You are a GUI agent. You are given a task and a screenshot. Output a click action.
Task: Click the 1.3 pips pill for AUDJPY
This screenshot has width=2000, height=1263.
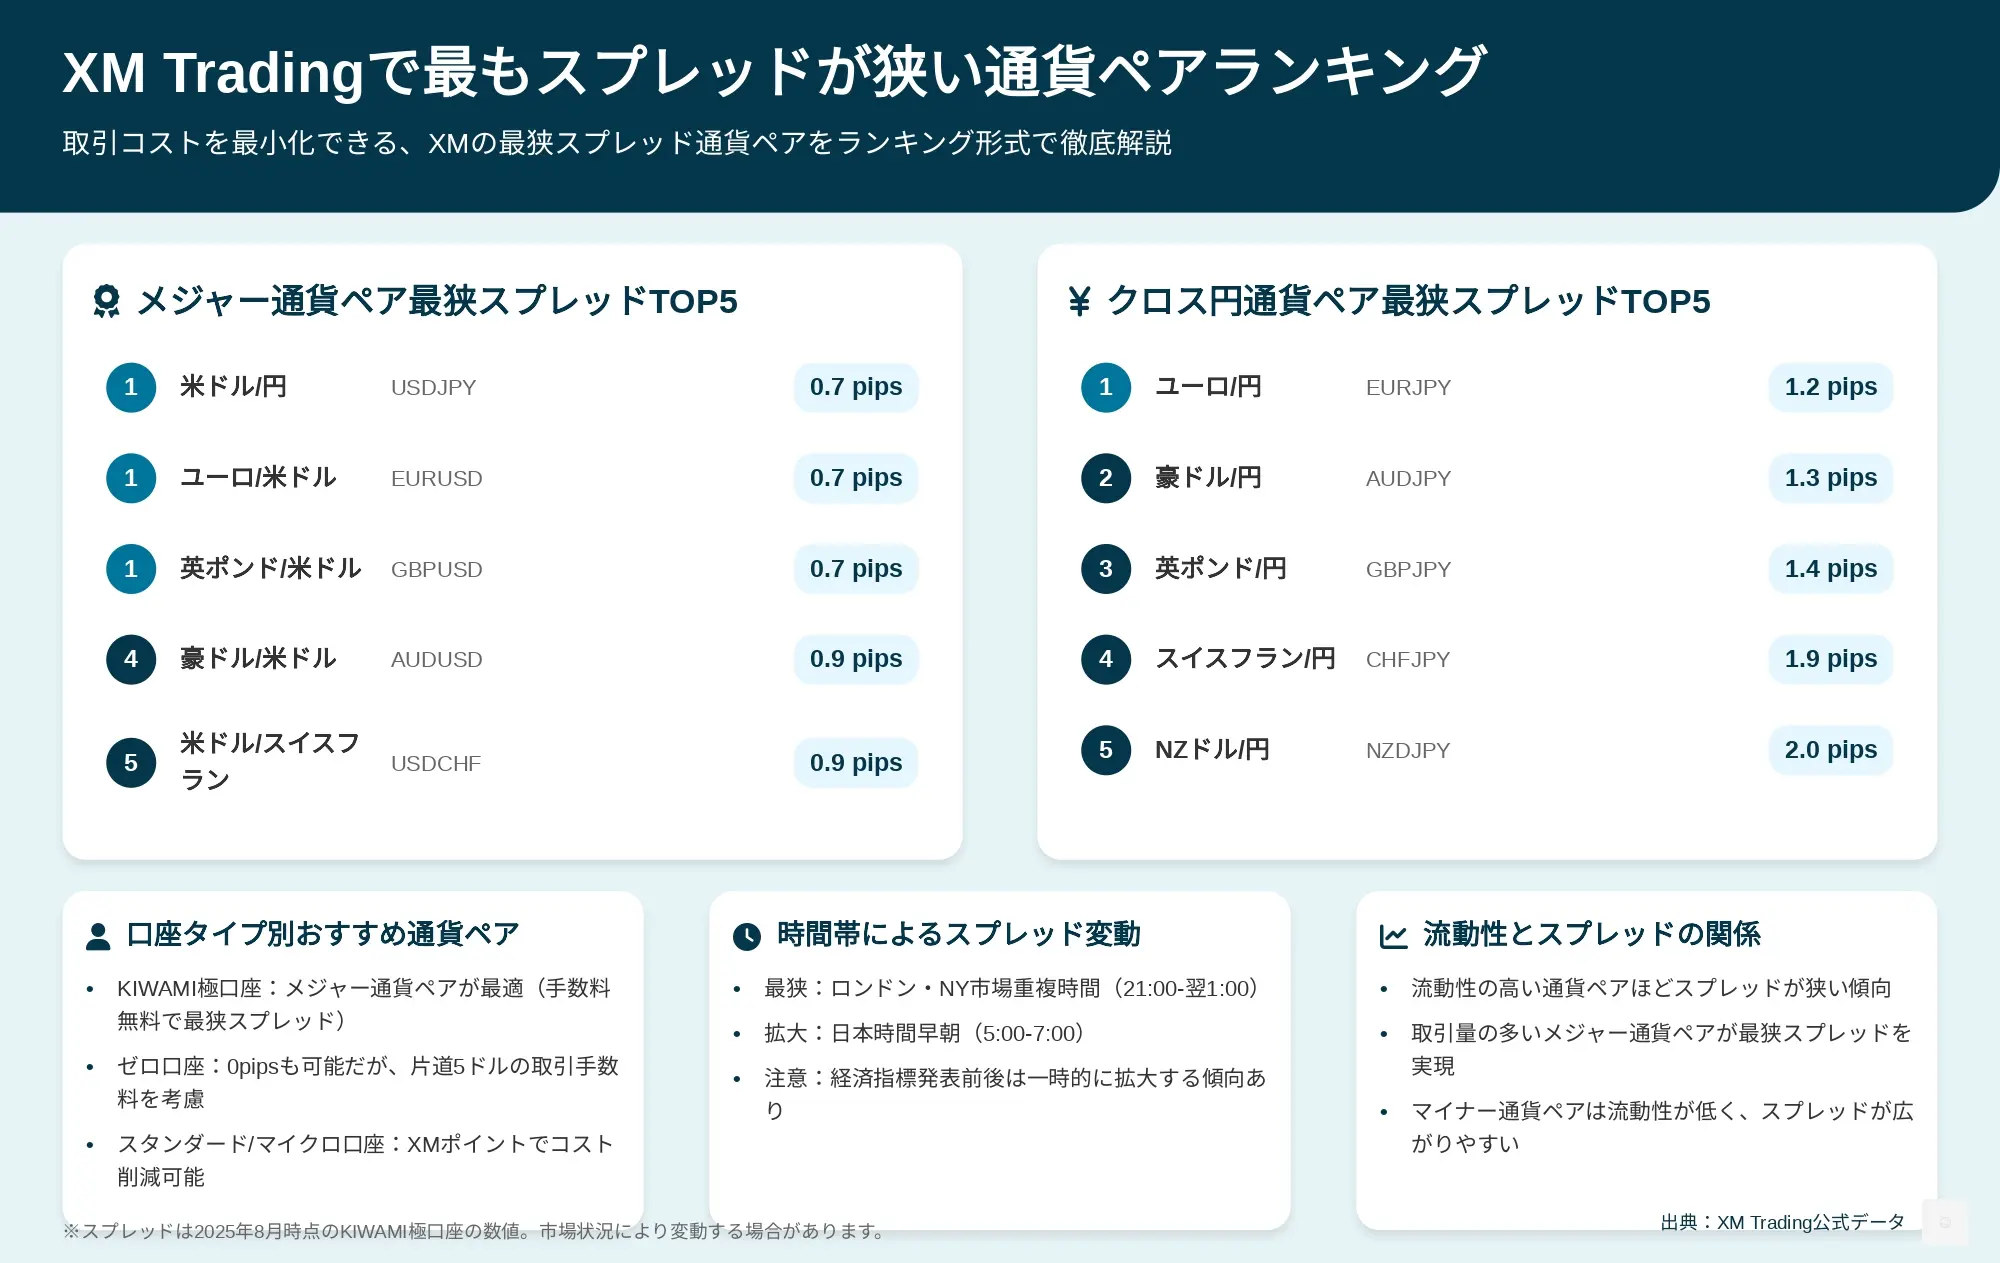[1831, 478]
